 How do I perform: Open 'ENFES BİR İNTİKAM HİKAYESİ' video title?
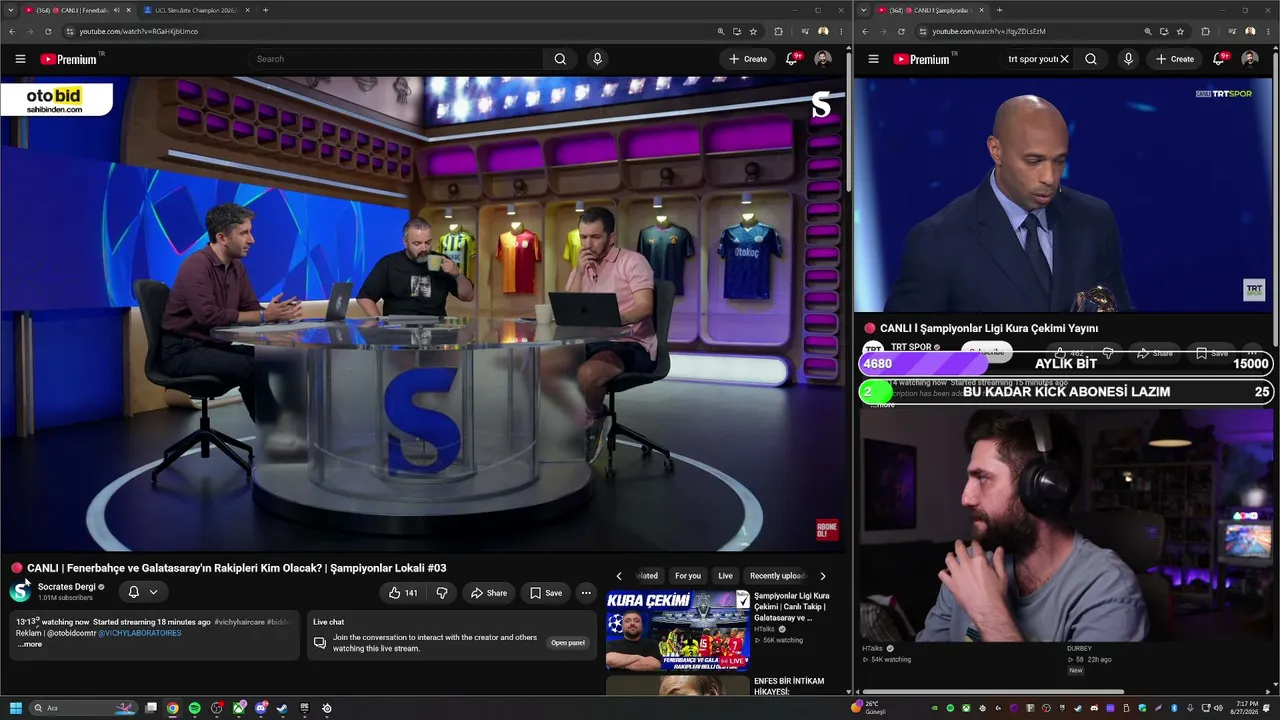click(x=789, y=686)
